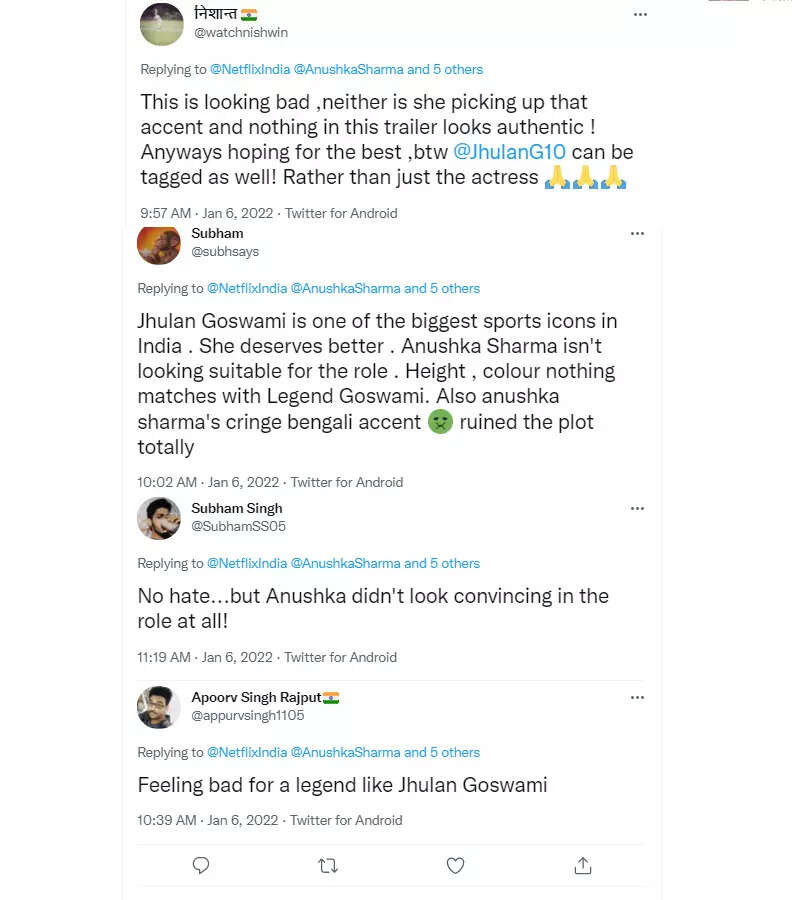Click the 9:57 AM tweet timestamp
Screen dimensions: 792x900
coord(166,213)
